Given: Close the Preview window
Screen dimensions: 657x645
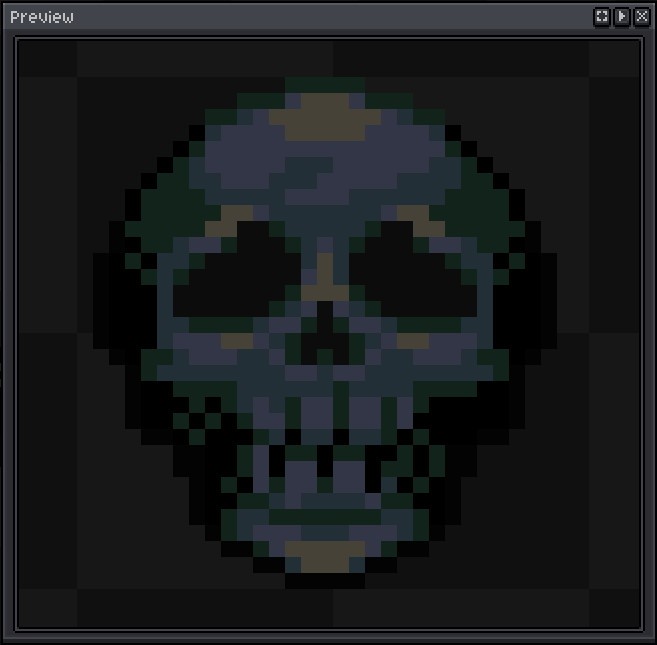Looking at the screenshot, I should click(x=642, y=17).
